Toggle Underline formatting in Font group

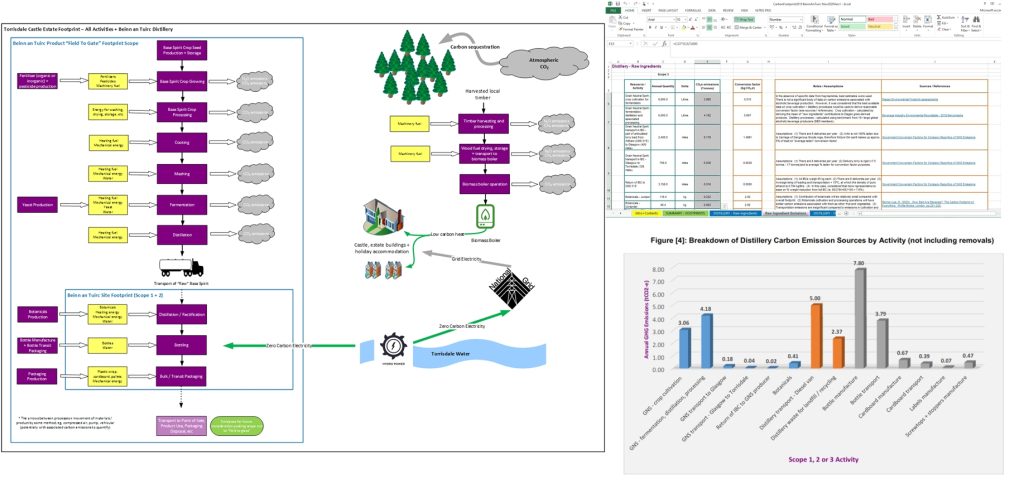[661, 27]
